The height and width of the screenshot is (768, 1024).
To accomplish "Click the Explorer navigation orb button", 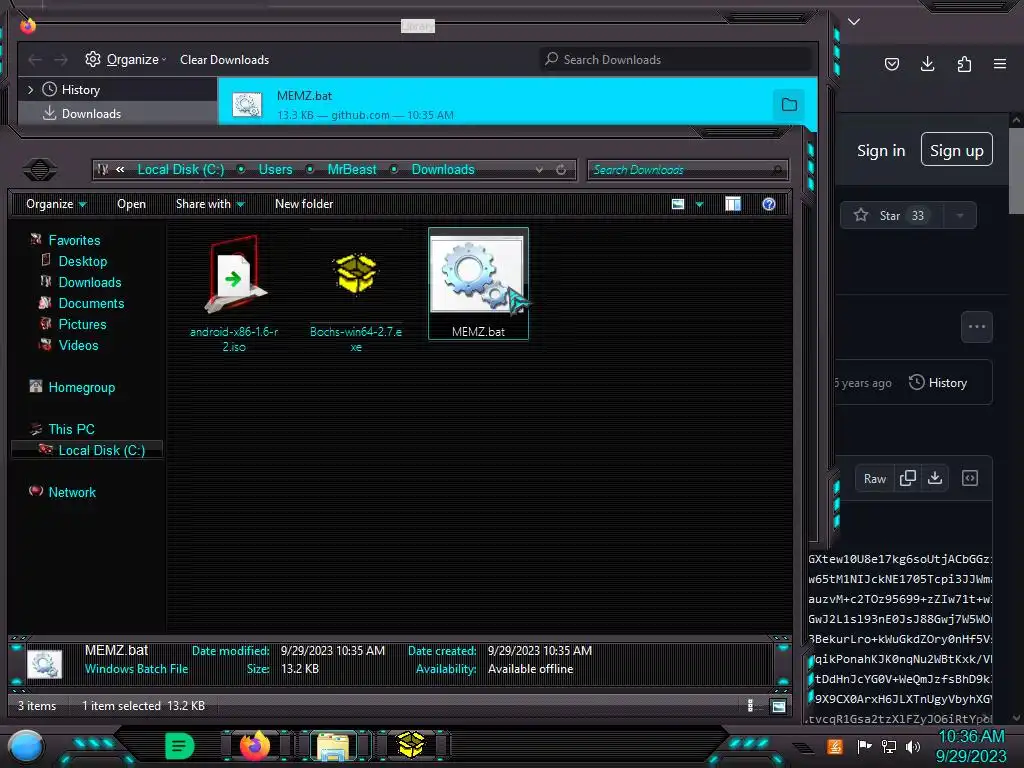I will pos(40,170).
